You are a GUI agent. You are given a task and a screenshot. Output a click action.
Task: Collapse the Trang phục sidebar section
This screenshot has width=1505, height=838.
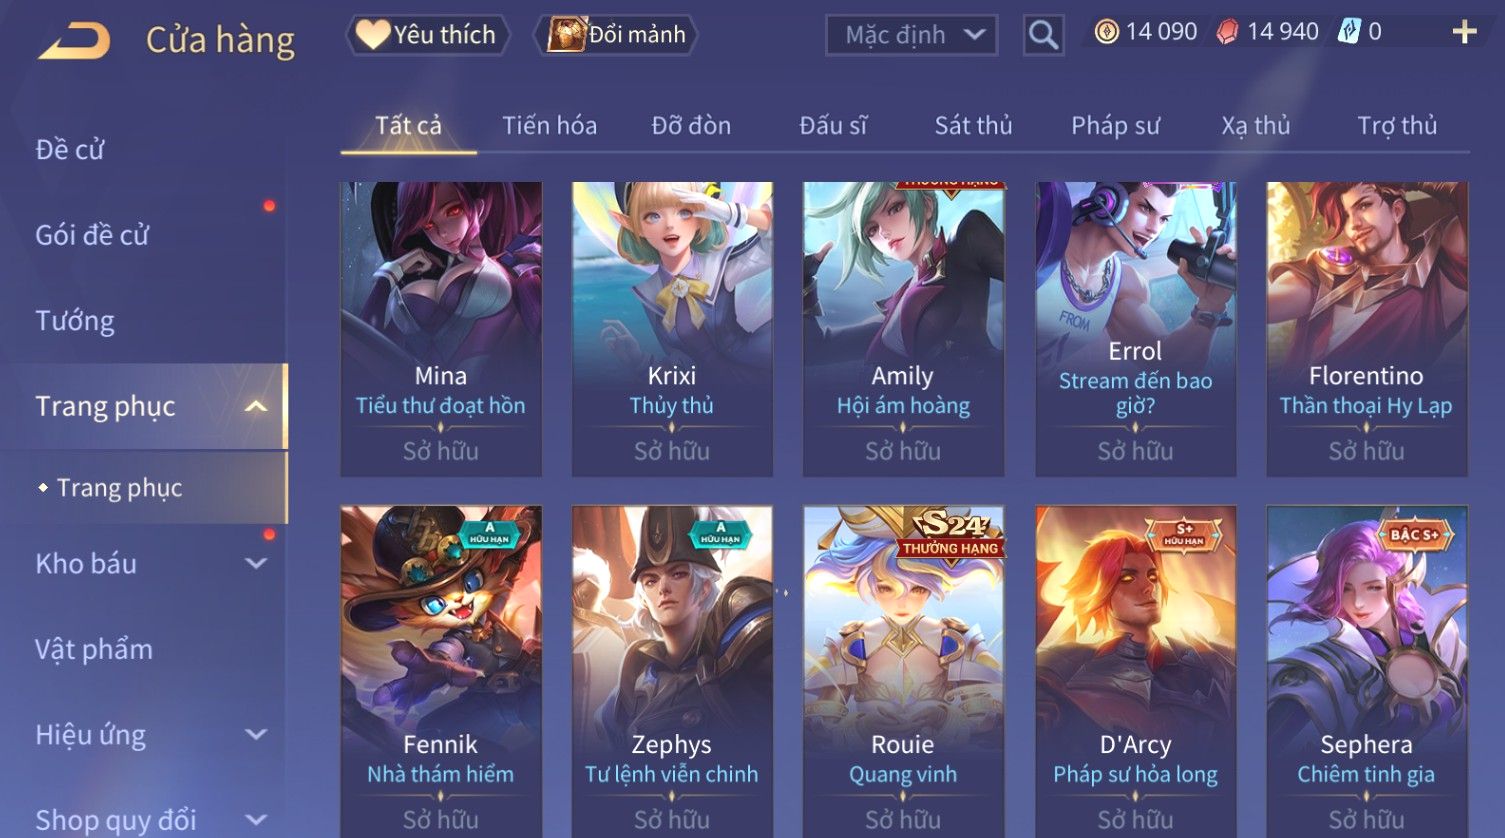pos(256,406)
